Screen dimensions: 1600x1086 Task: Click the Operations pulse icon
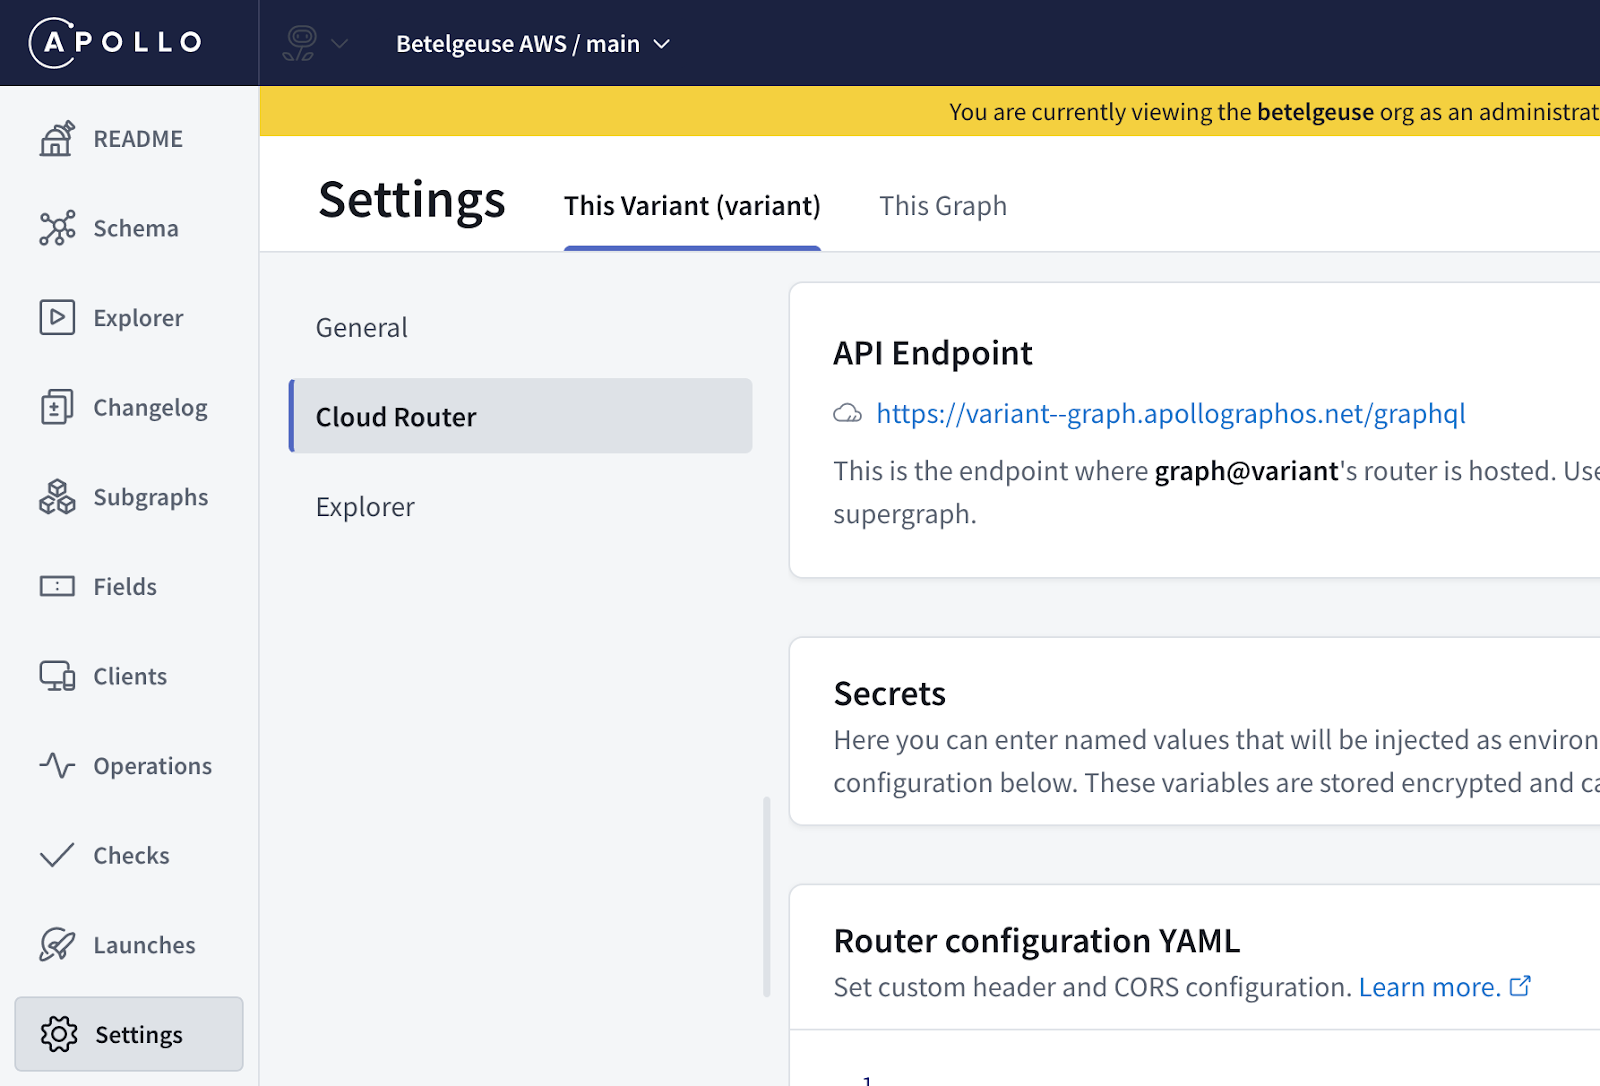(57, 766)
